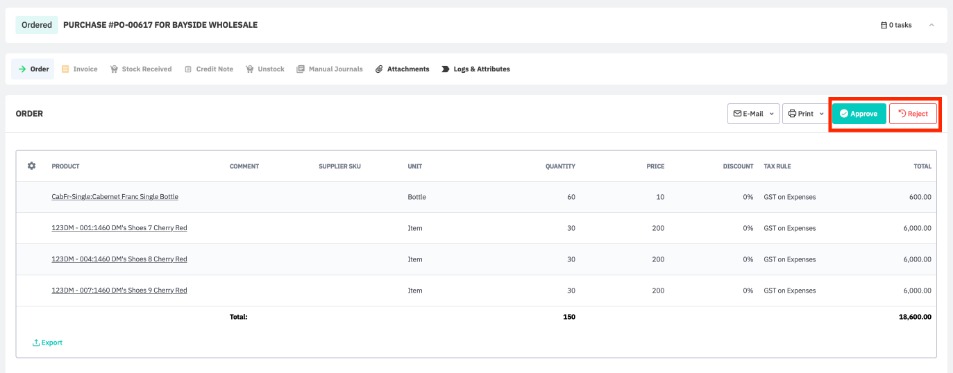Select grand total 18,600.00
Screen dimensions: 953x373
tap(915, 317)
